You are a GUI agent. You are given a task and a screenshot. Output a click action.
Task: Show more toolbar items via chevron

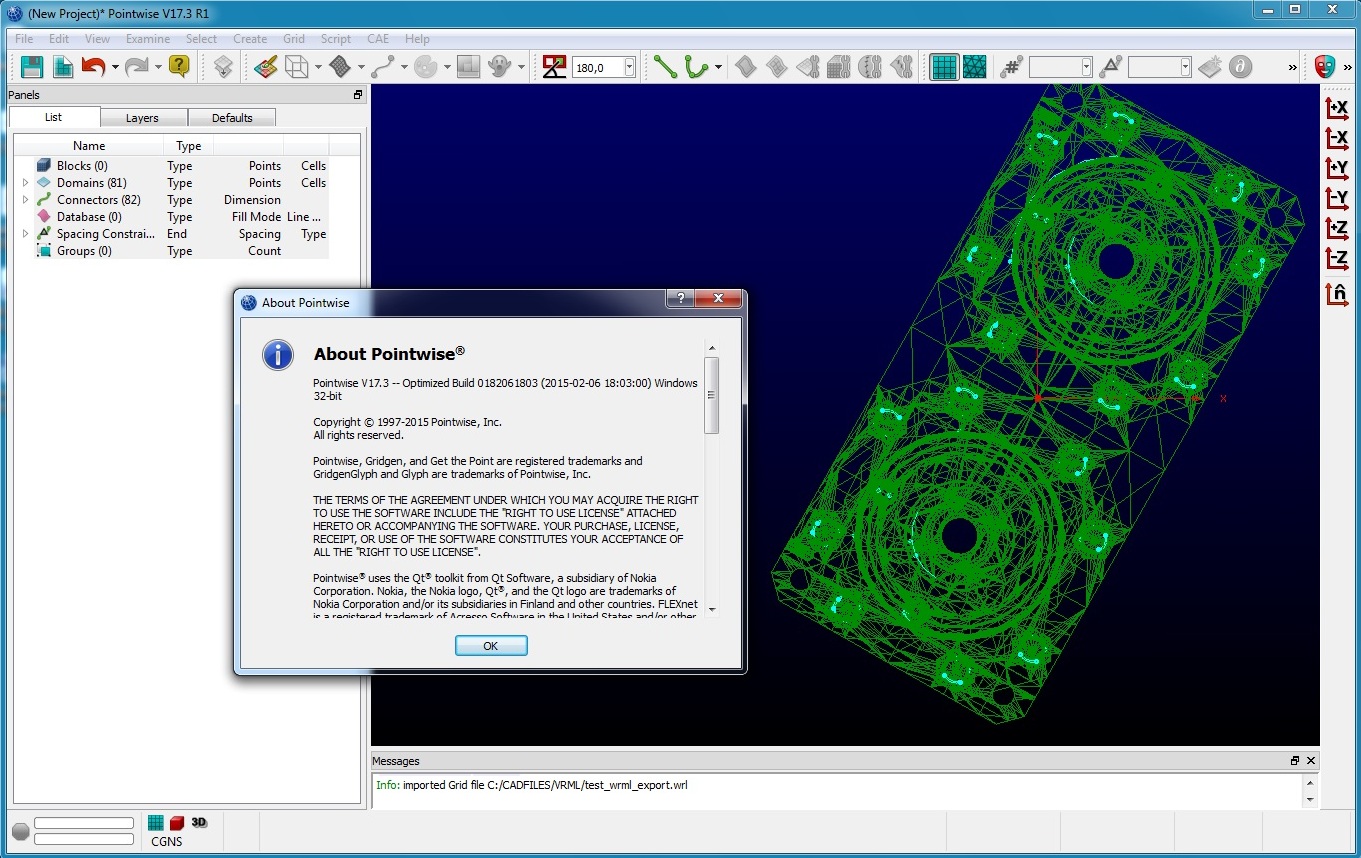click(x=1293, y=67)
